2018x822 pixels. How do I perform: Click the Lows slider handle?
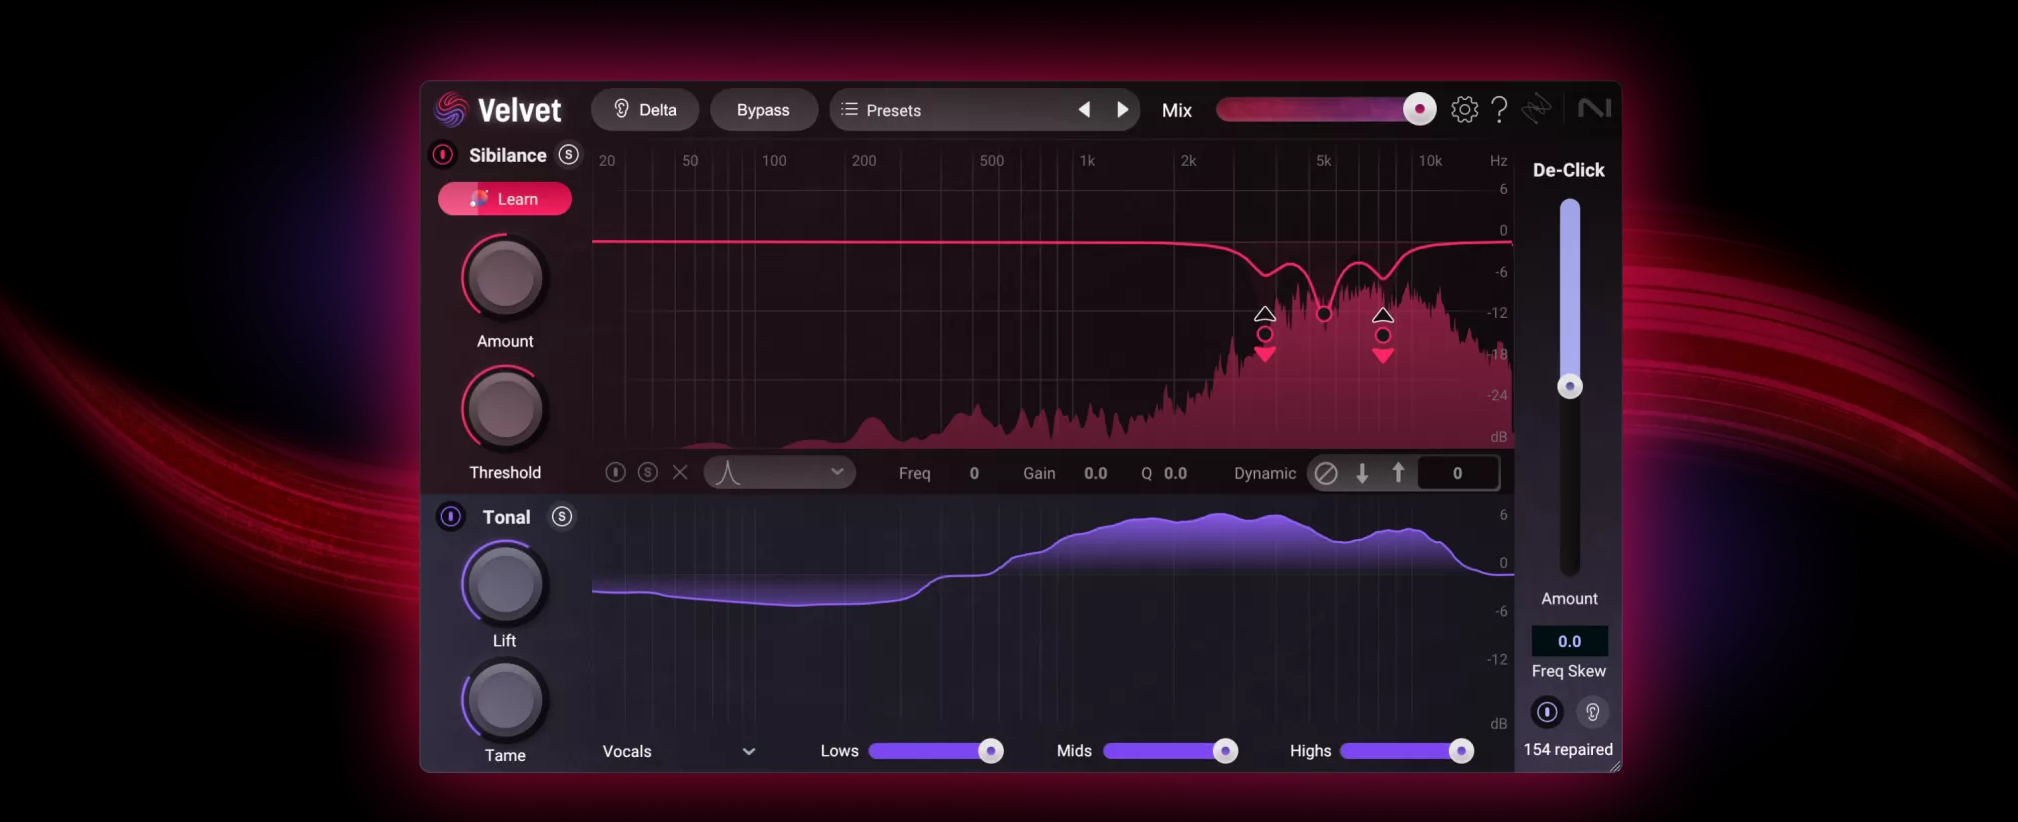pyautogui.click(x=990, y=751)
